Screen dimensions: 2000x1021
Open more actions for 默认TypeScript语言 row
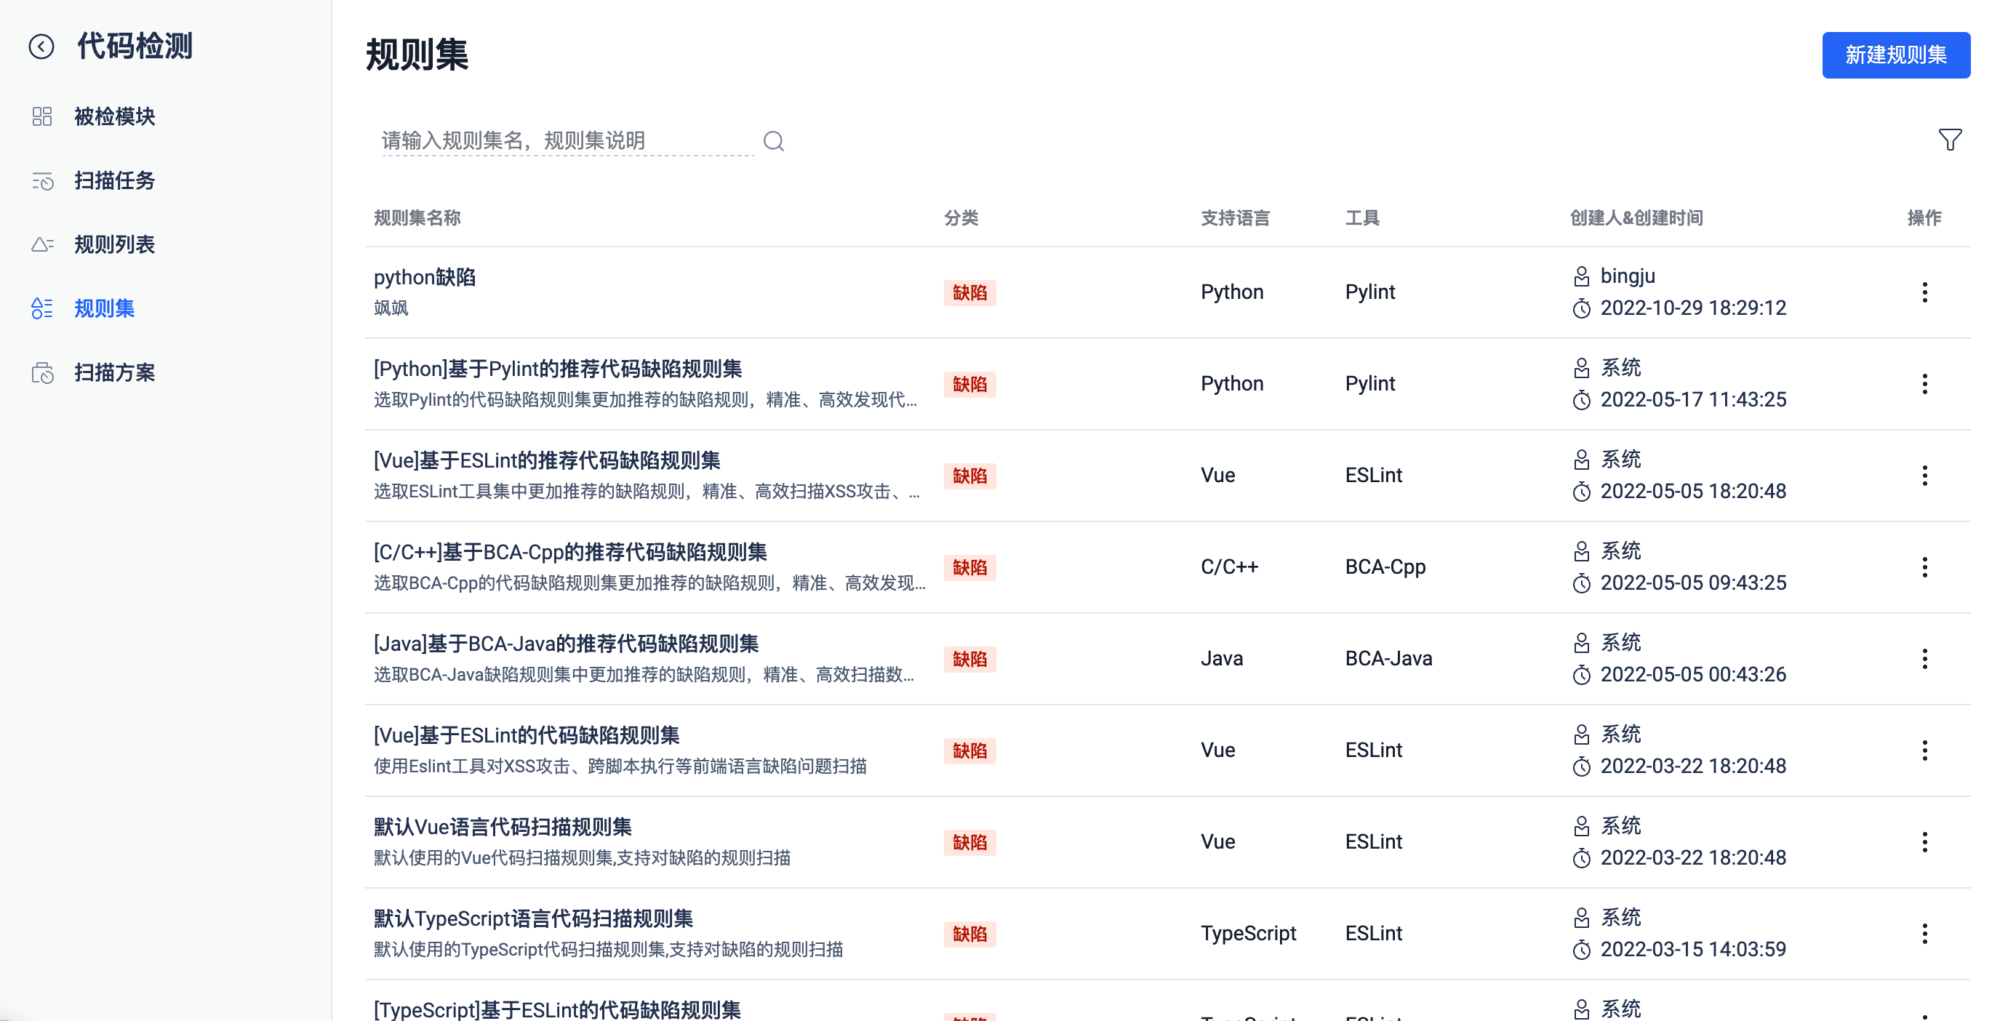[x=1924, y=934]
